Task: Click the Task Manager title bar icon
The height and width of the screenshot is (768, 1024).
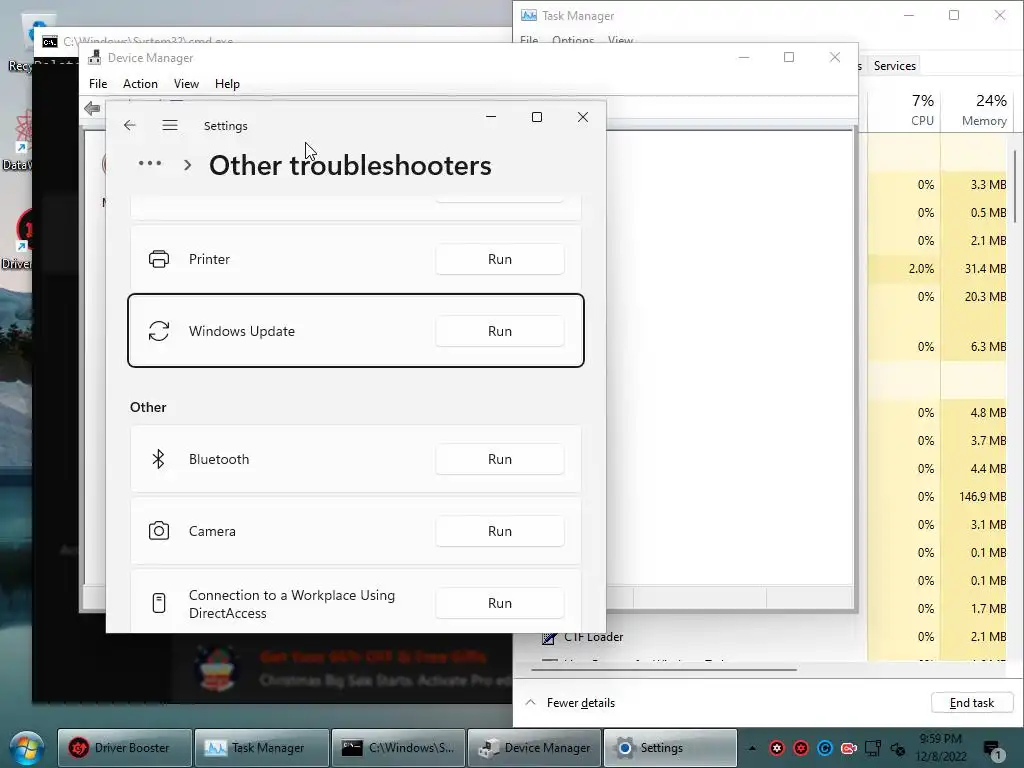Action: pyautogui.click(x=529, y=15)
